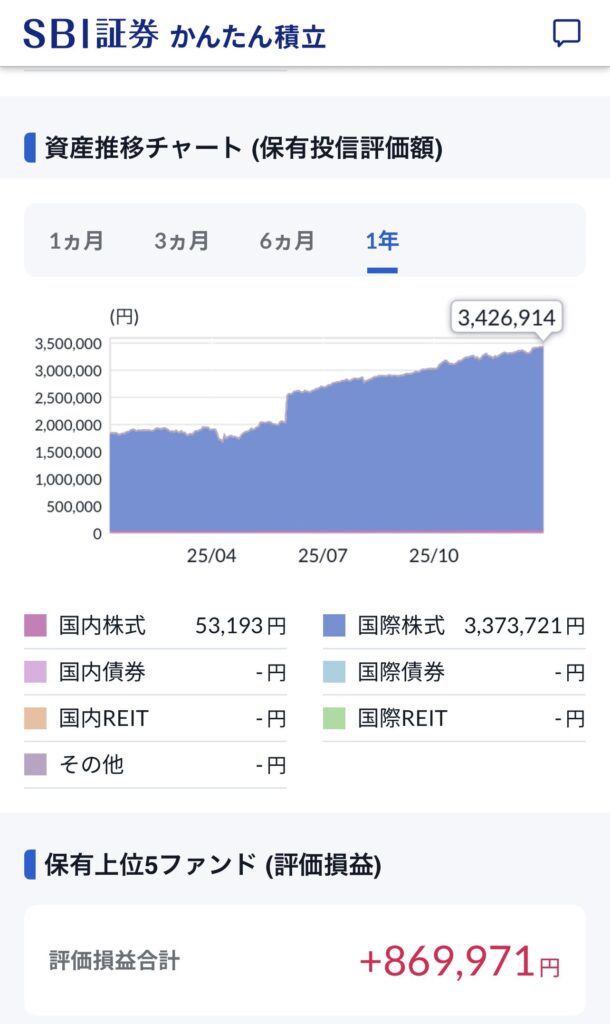This screenshot has width=610, height=1024.
Task: Click the 保有上位5ファンド section heading
Action: coord(212,863)
